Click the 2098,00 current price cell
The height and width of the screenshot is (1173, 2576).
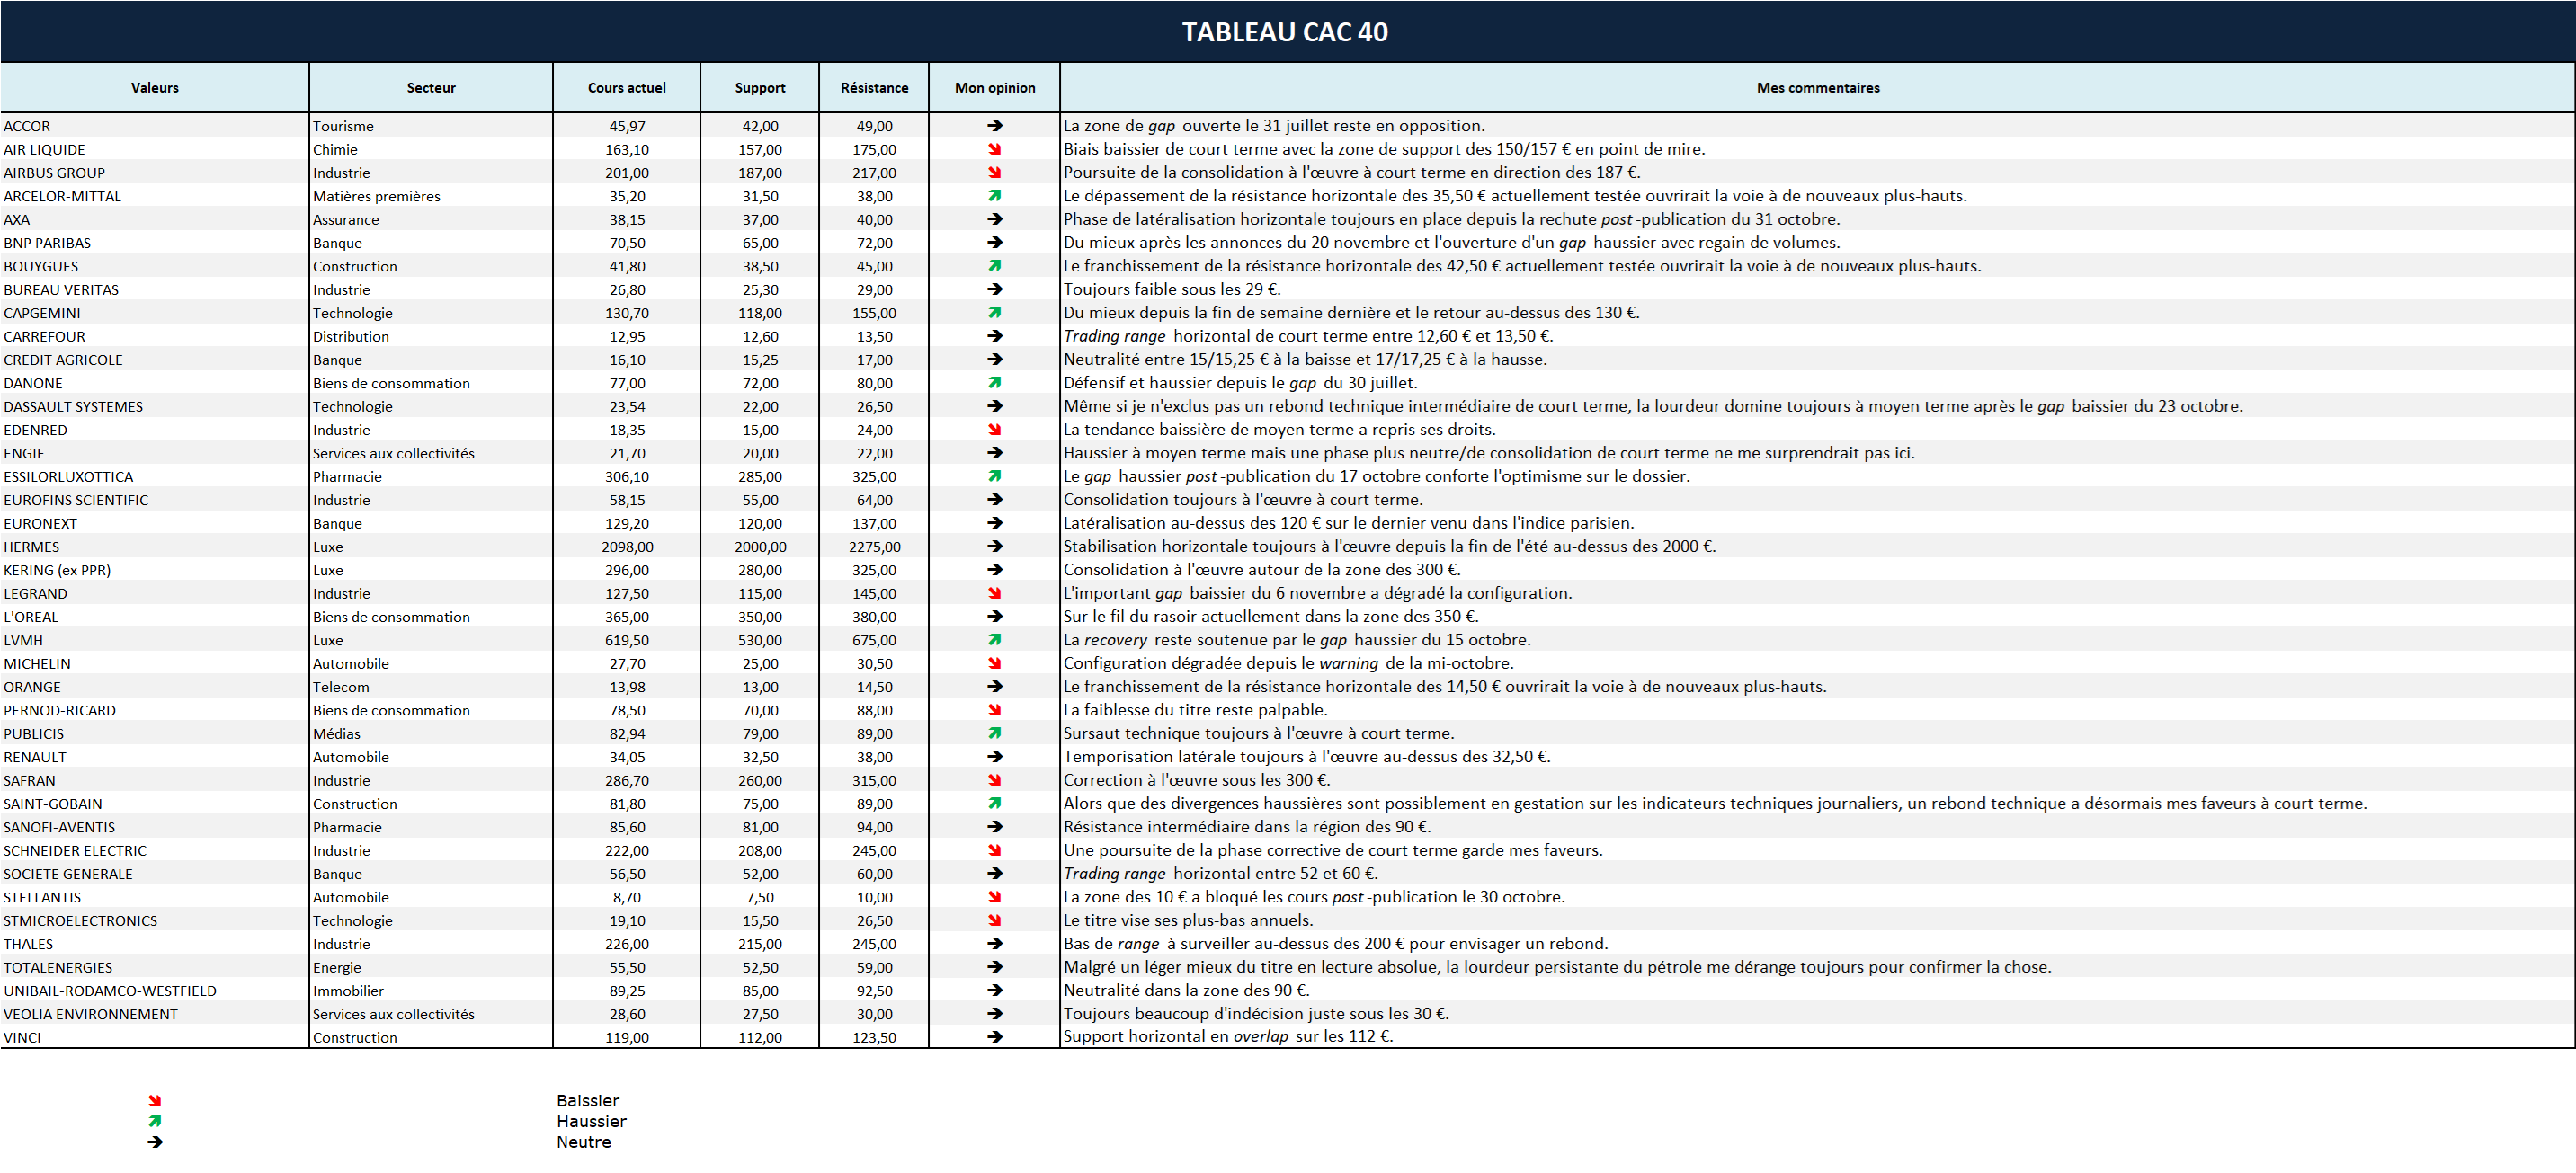(627, 547)
